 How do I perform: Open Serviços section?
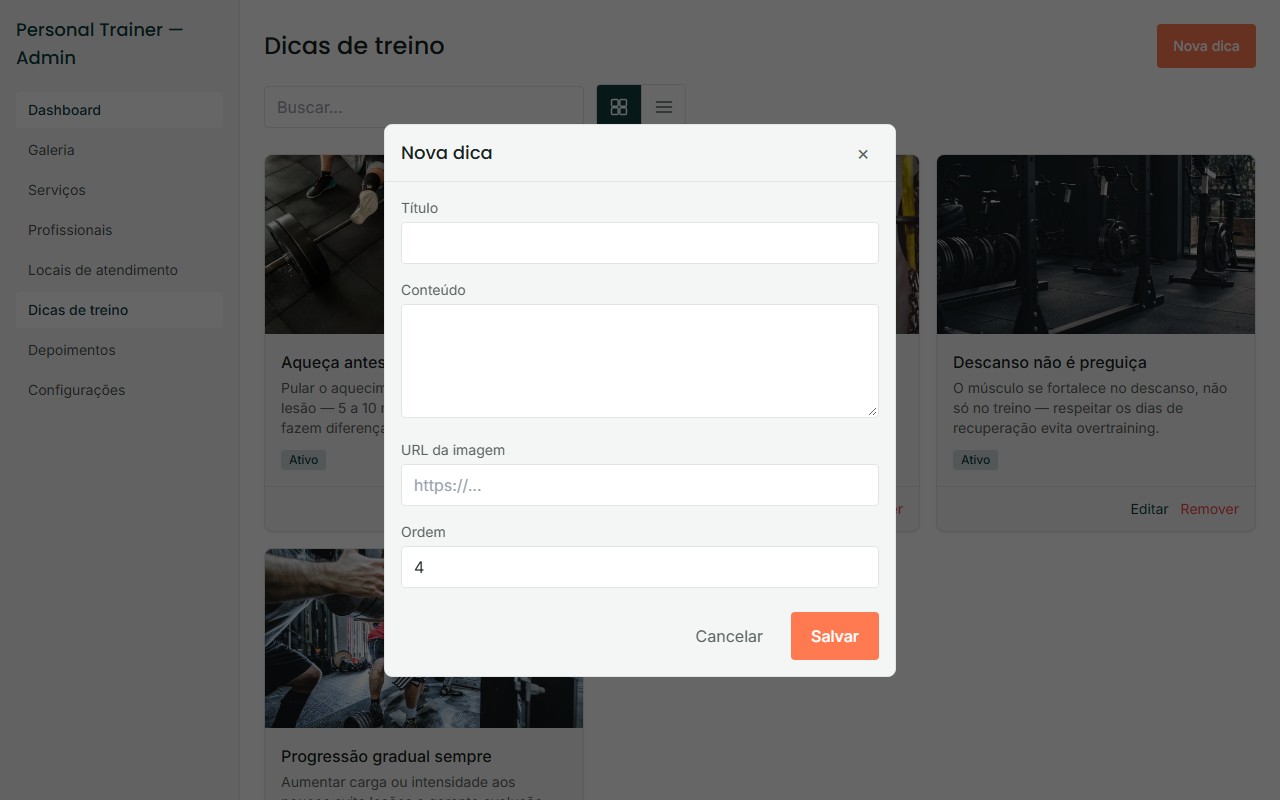tap(119, 190)
